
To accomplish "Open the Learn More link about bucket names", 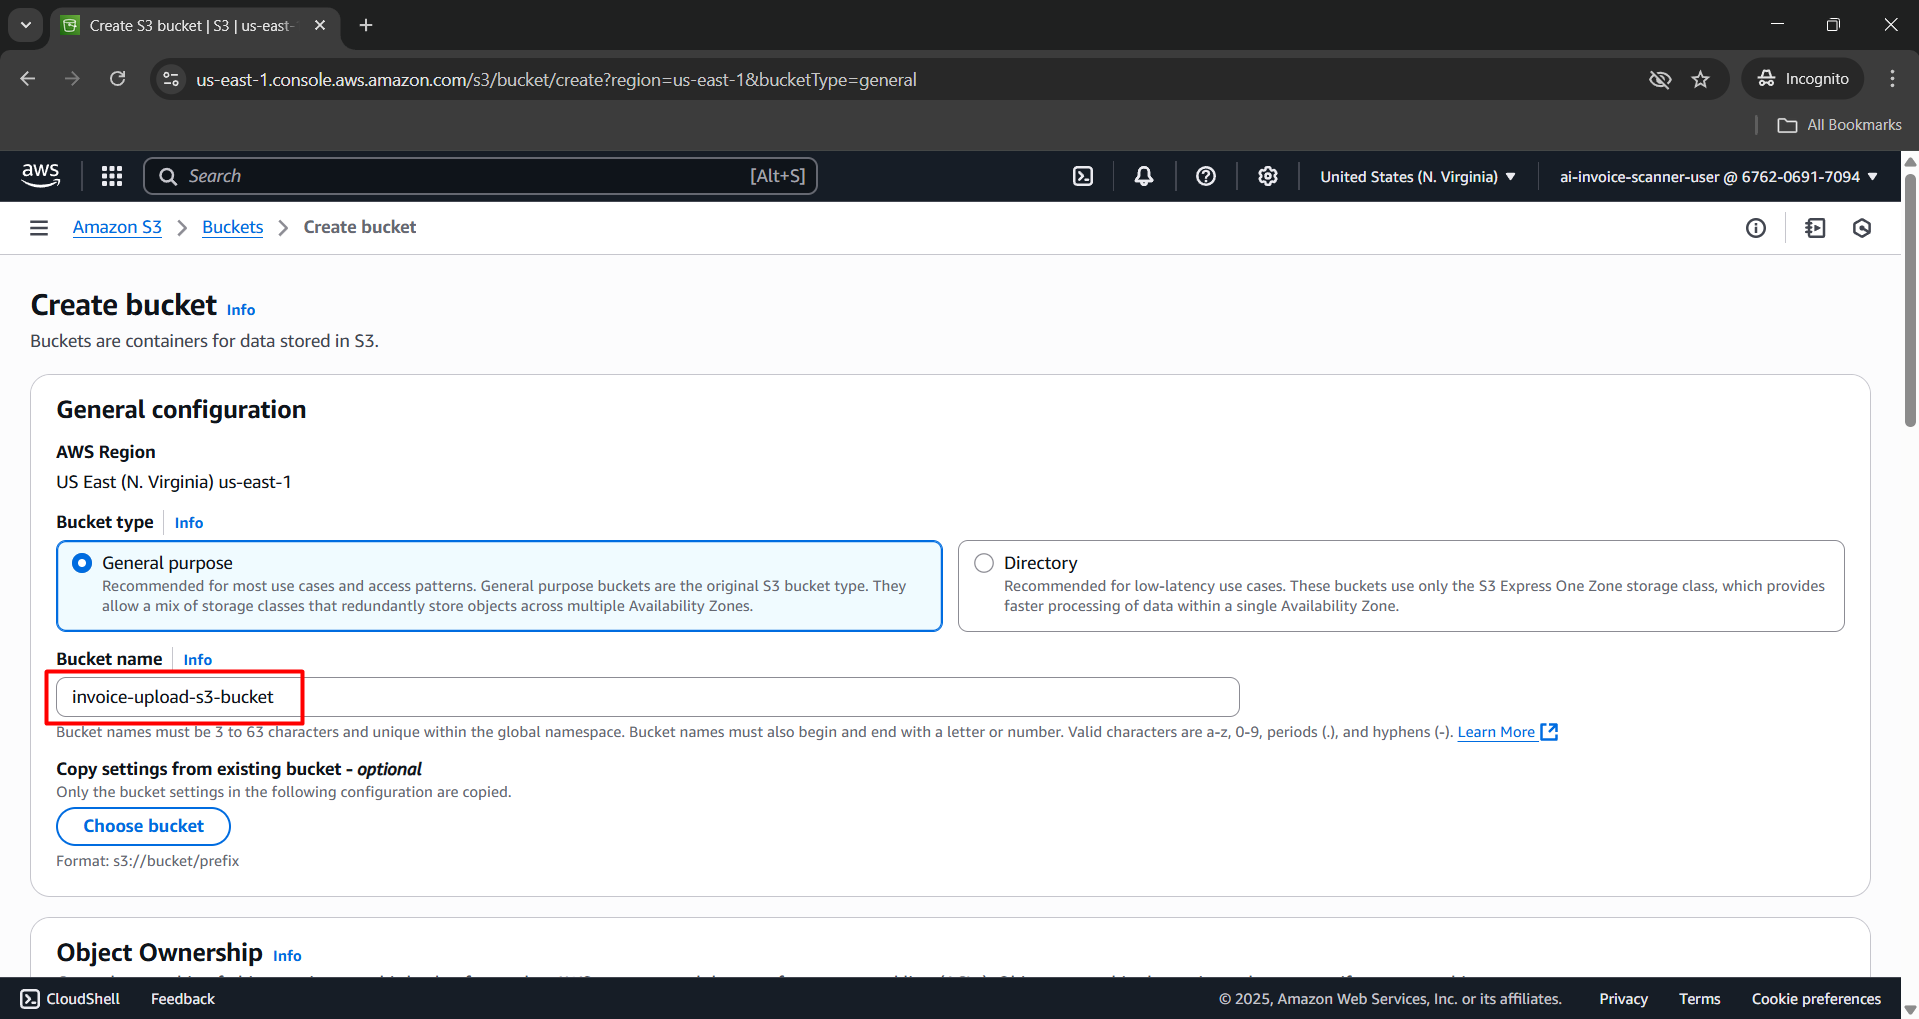I will click(x=1496, y=731).
